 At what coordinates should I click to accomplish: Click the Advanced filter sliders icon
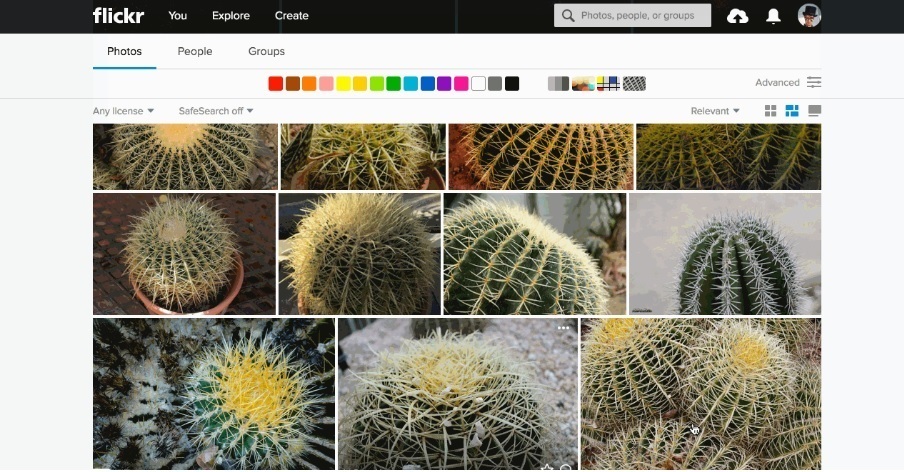point(814,82)
